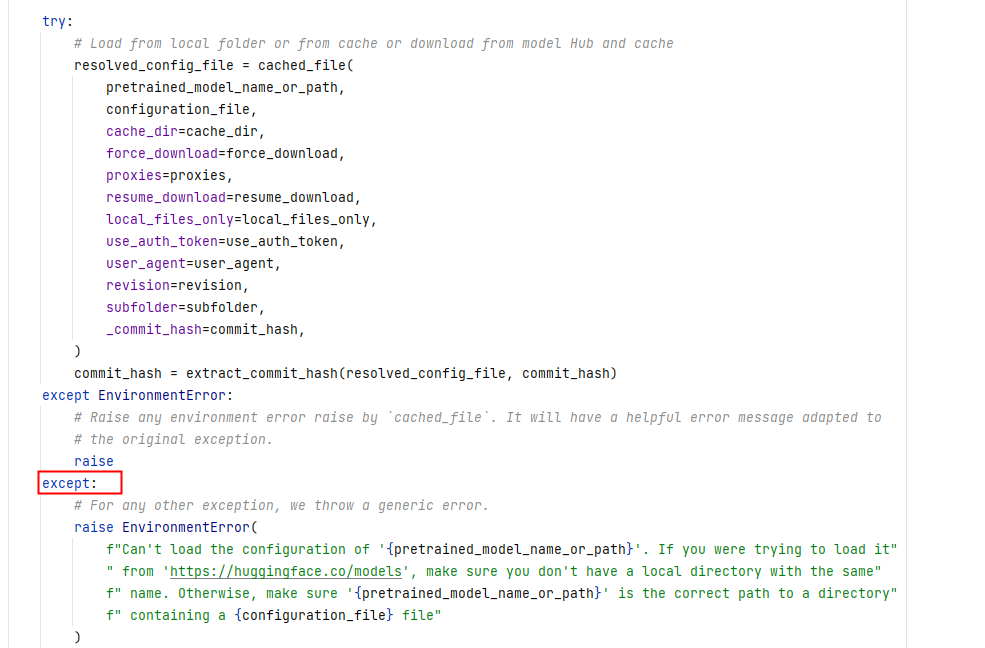Click string line "Can't load the configuration of"

tap(502, 549)
